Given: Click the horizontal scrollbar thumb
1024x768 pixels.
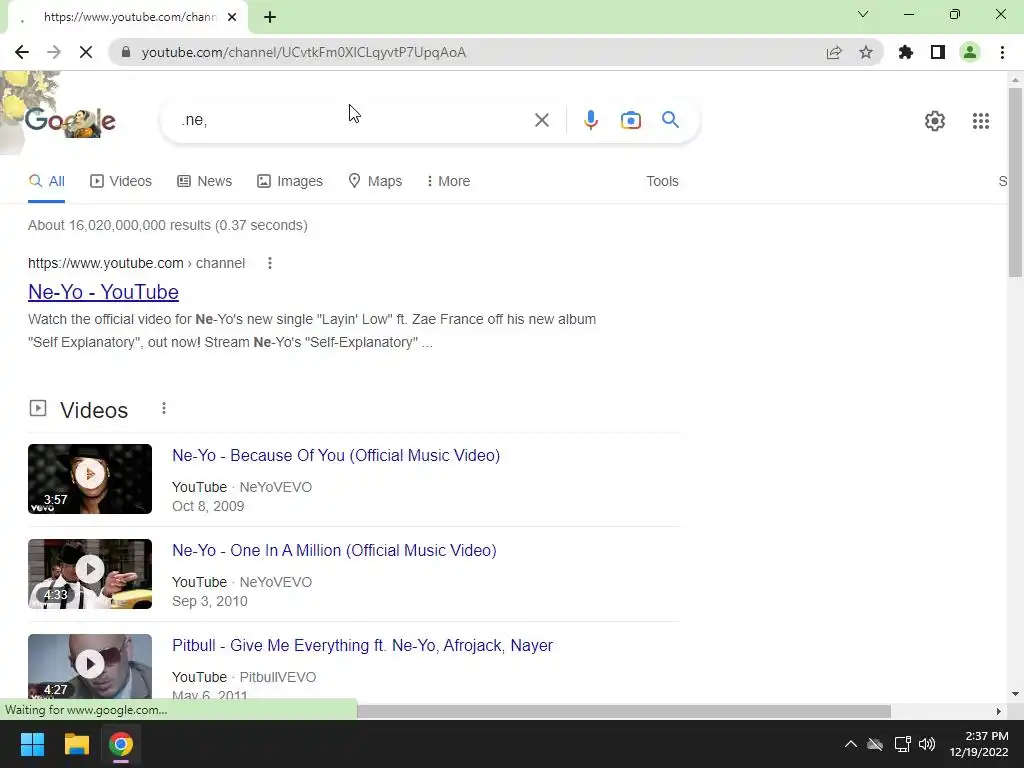Looking at the screenshot, I should [624, 711].
